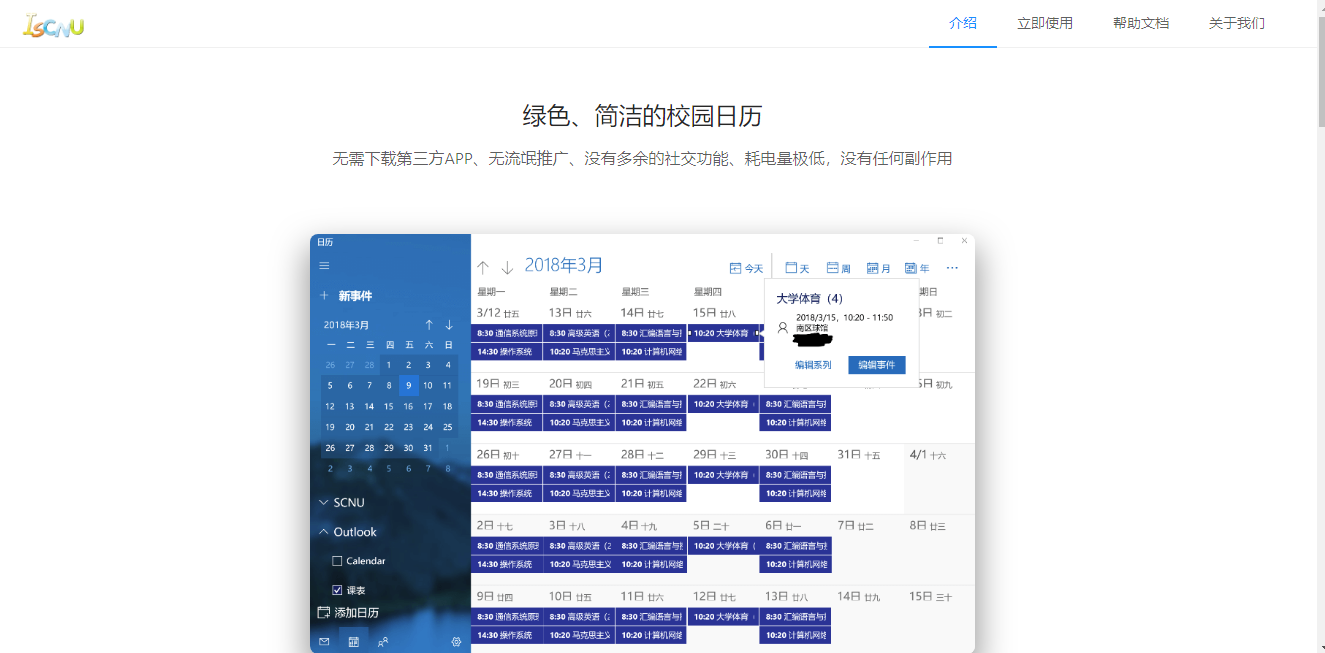This screenshot has width=1325, height=653.
Task: Go to next month in mini calendar
Action: tap(449, 325)
